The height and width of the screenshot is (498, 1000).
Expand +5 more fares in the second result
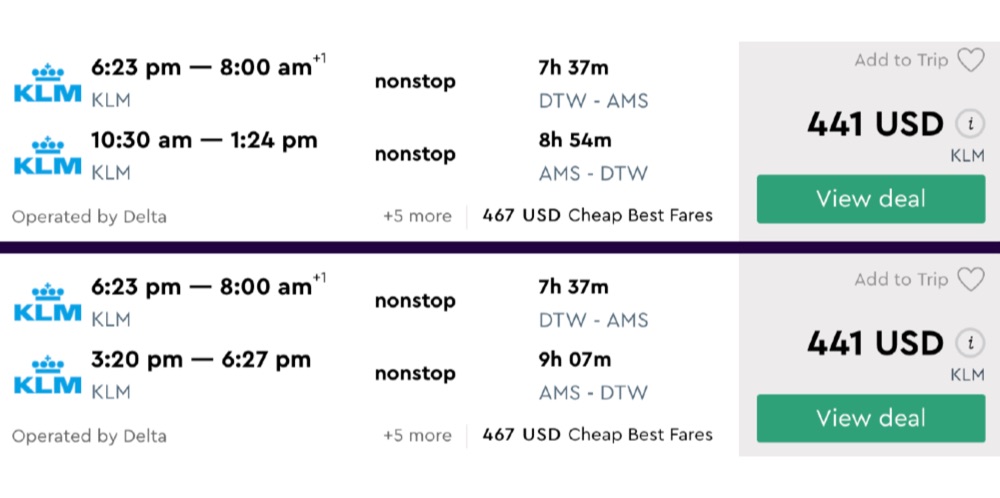tap(417, 435)
